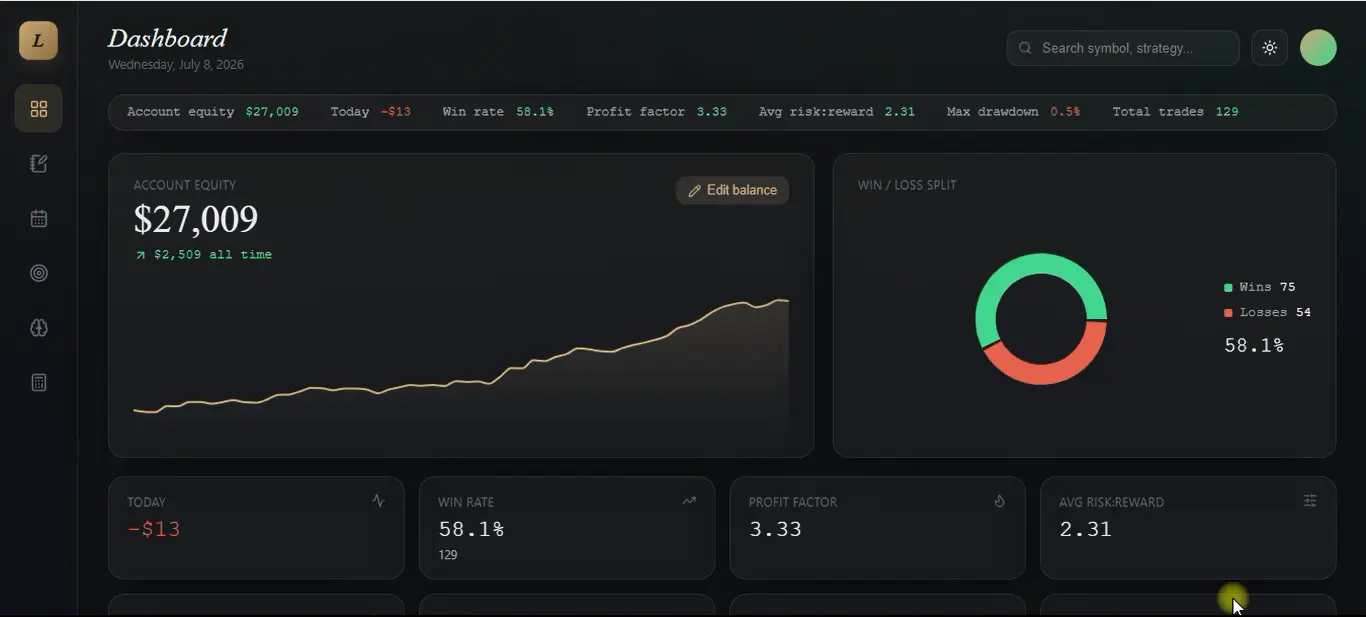1366x617 pixels.
Task: Click 58.1% under the chart legend
Action: click(1254, 346)
